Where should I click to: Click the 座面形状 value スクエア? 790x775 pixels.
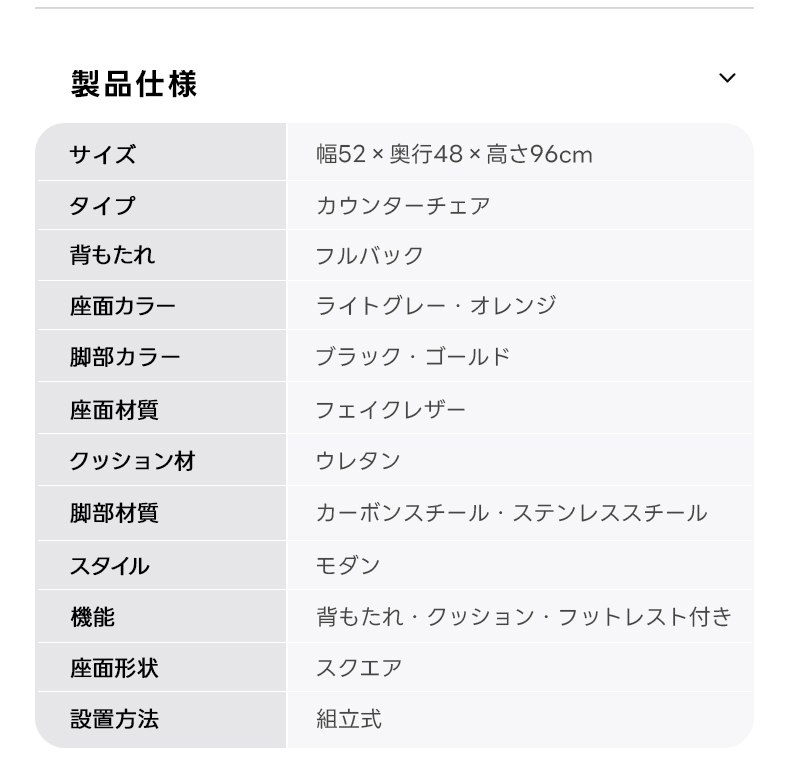pos(359,668)
